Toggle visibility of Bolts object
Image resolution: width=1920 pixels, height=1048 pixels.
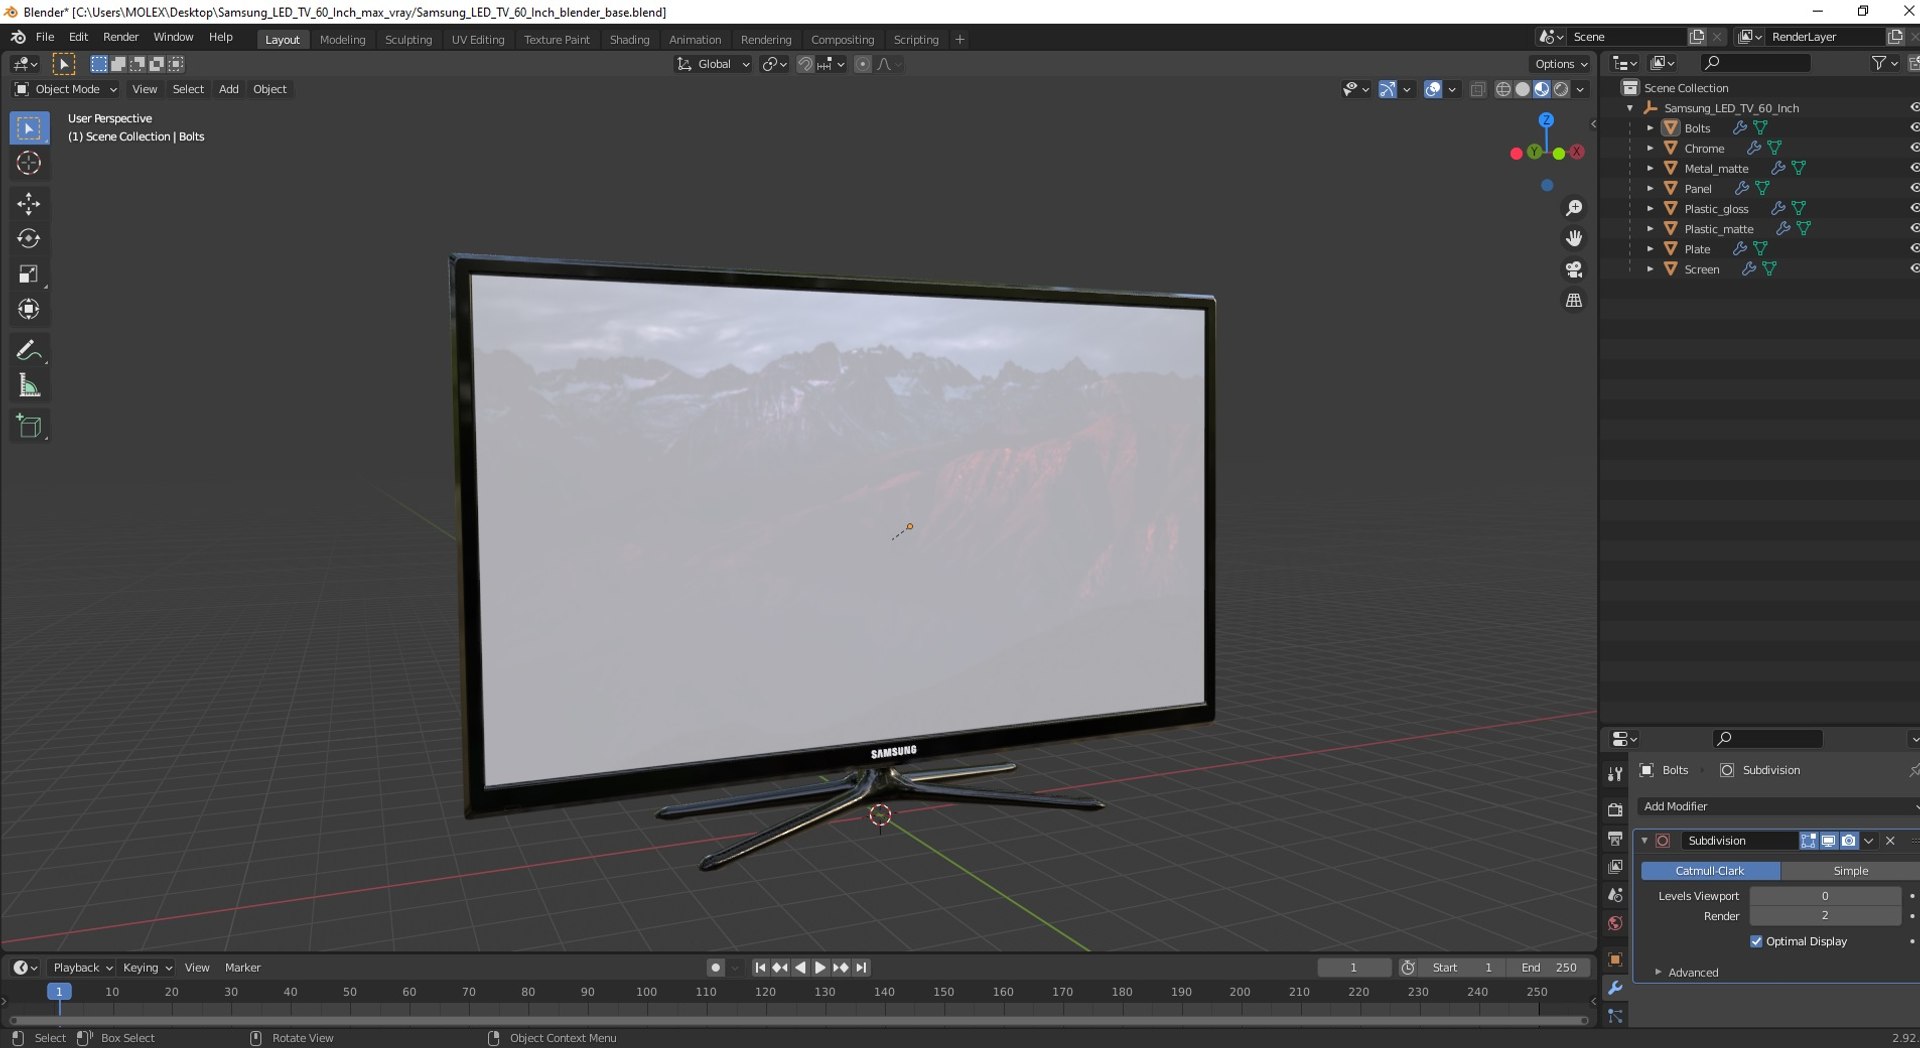click(1914, 128)
